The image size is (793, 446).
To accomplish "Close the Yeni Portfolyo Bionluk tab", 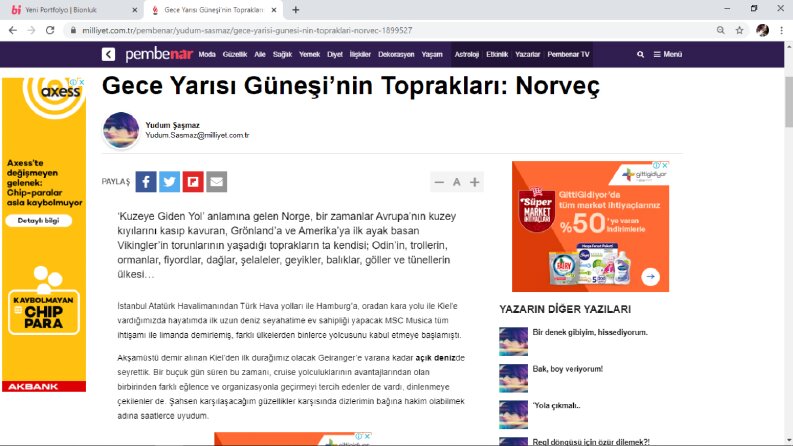I will (x=135, y=10).
